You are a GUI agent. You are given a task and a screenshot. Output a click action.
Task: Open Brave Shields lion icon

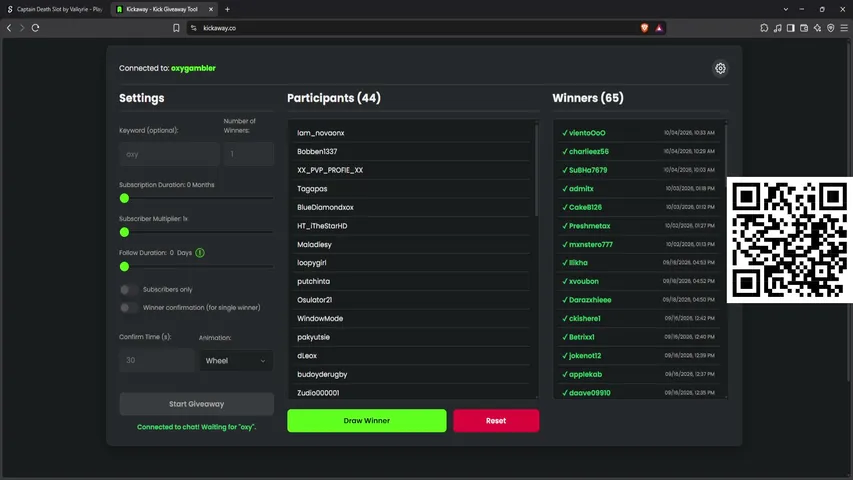(645, 28)
